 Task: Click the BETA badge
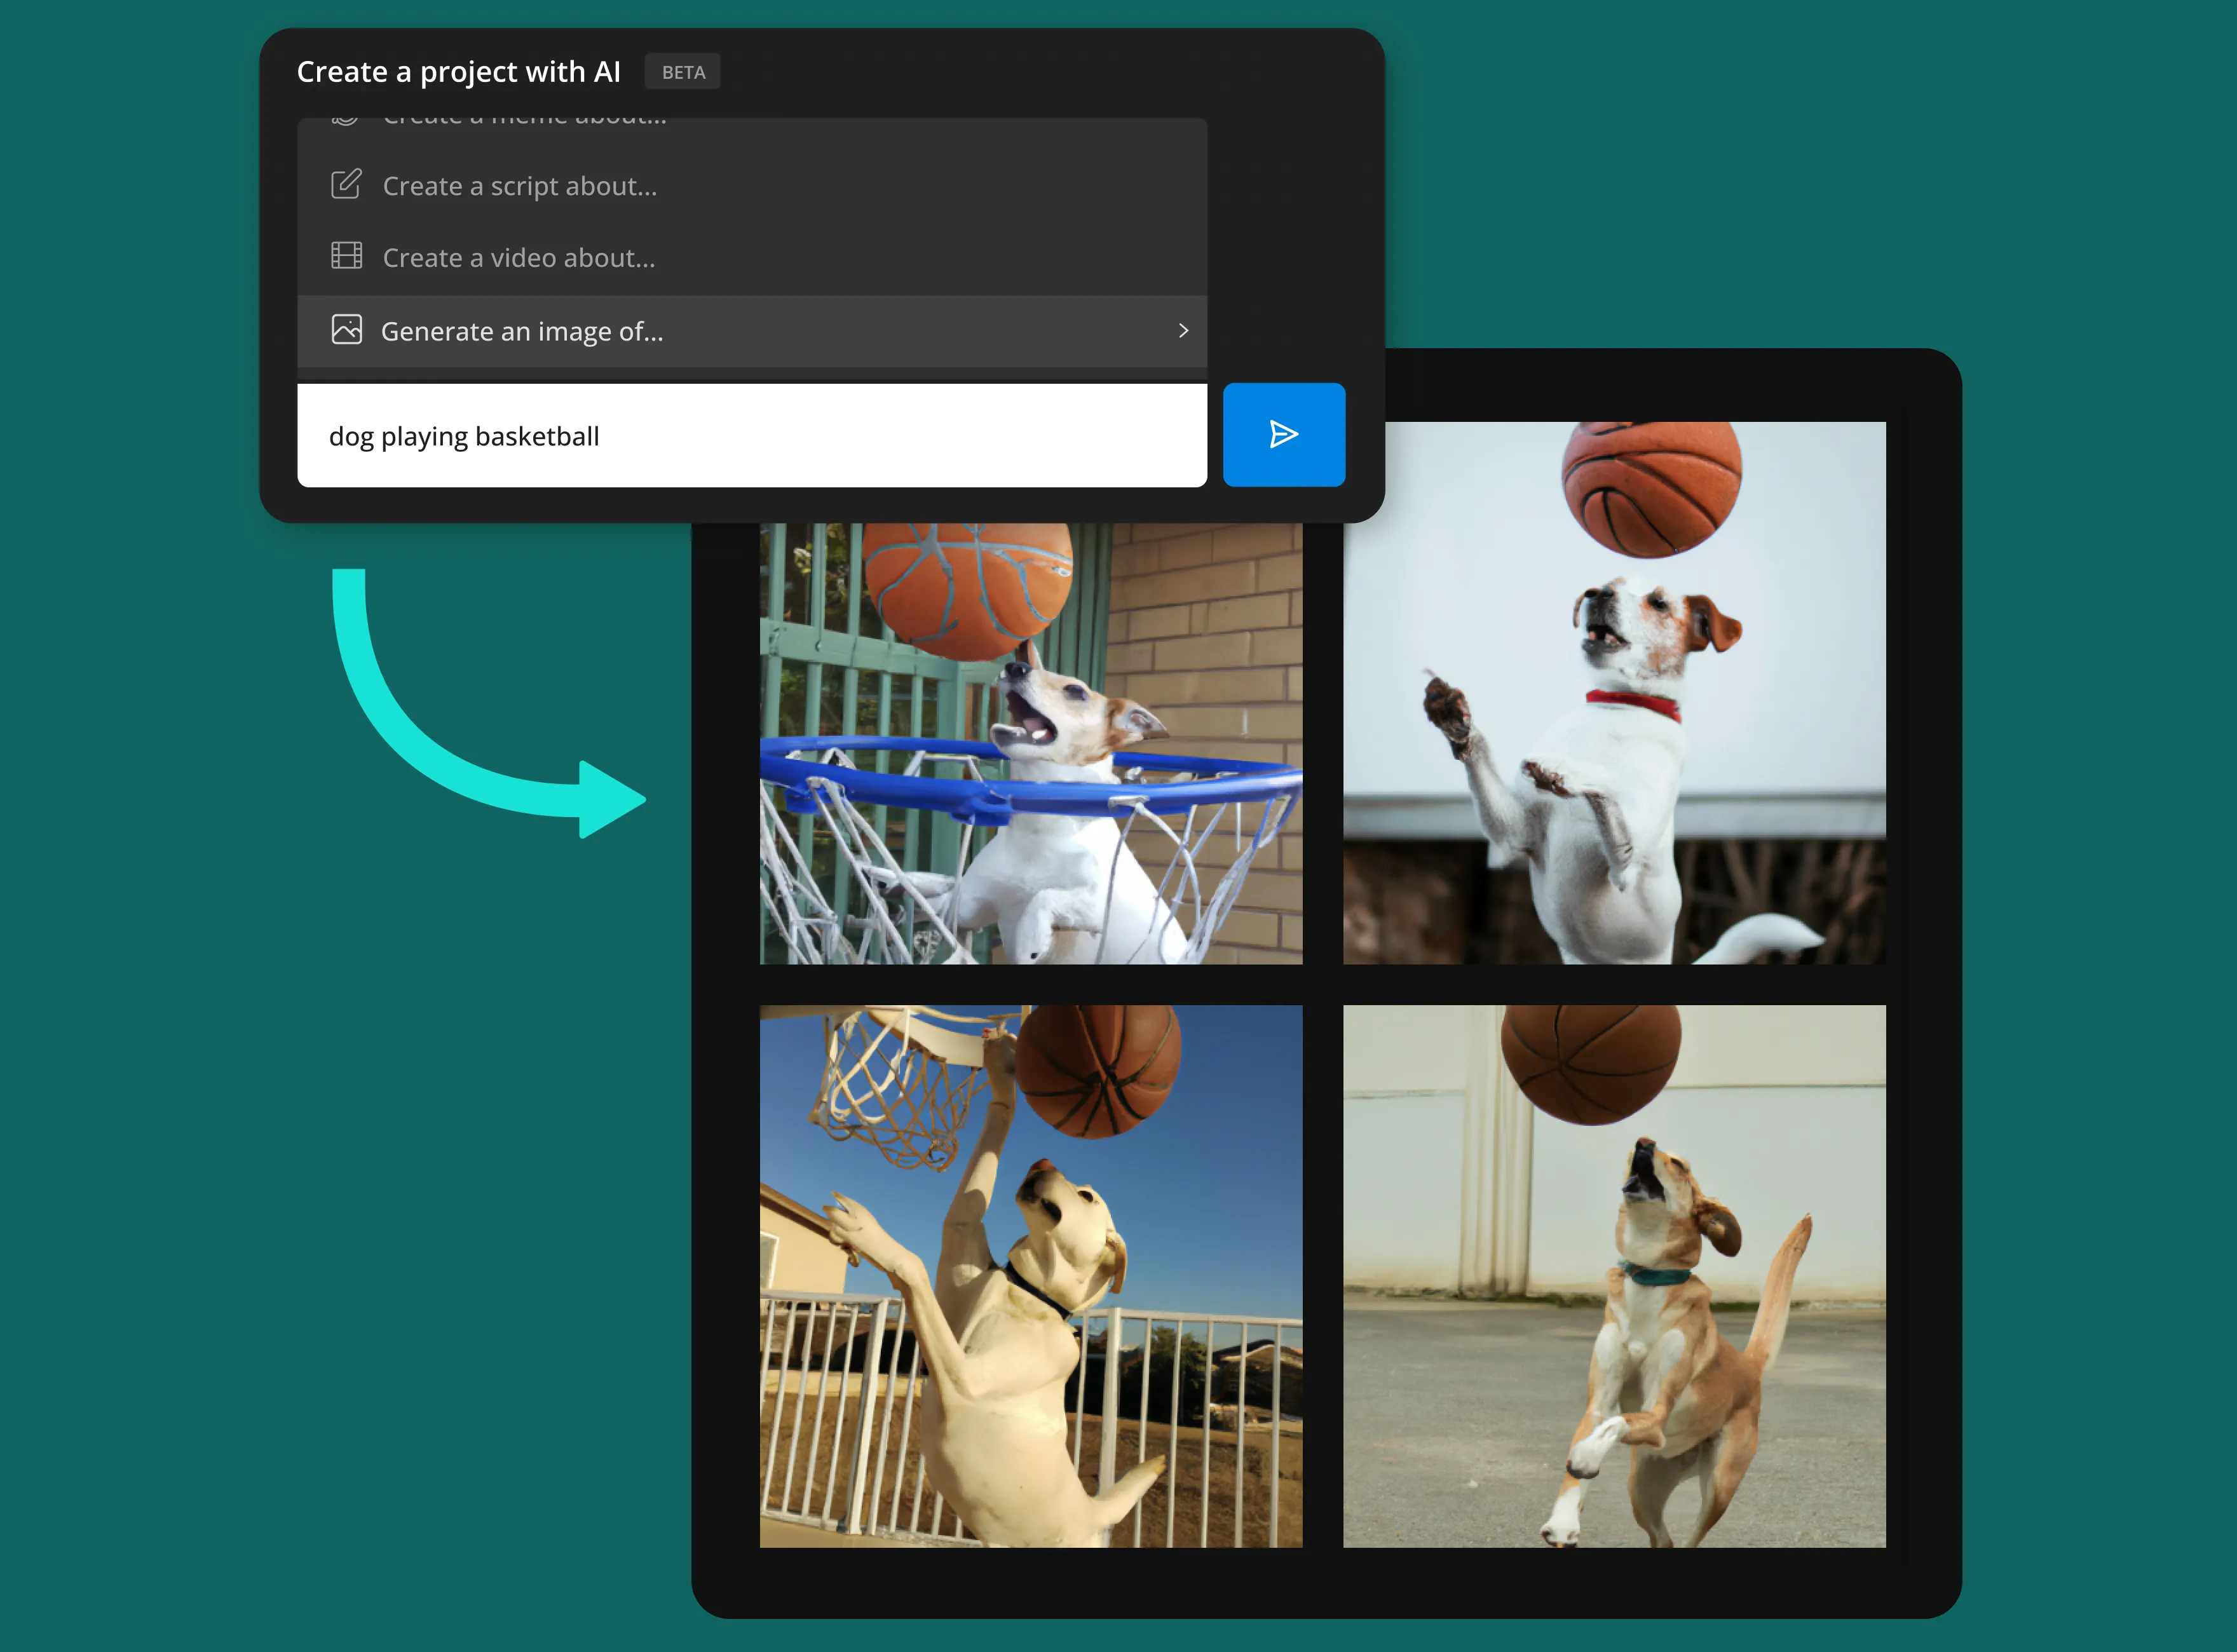(682, 72)
